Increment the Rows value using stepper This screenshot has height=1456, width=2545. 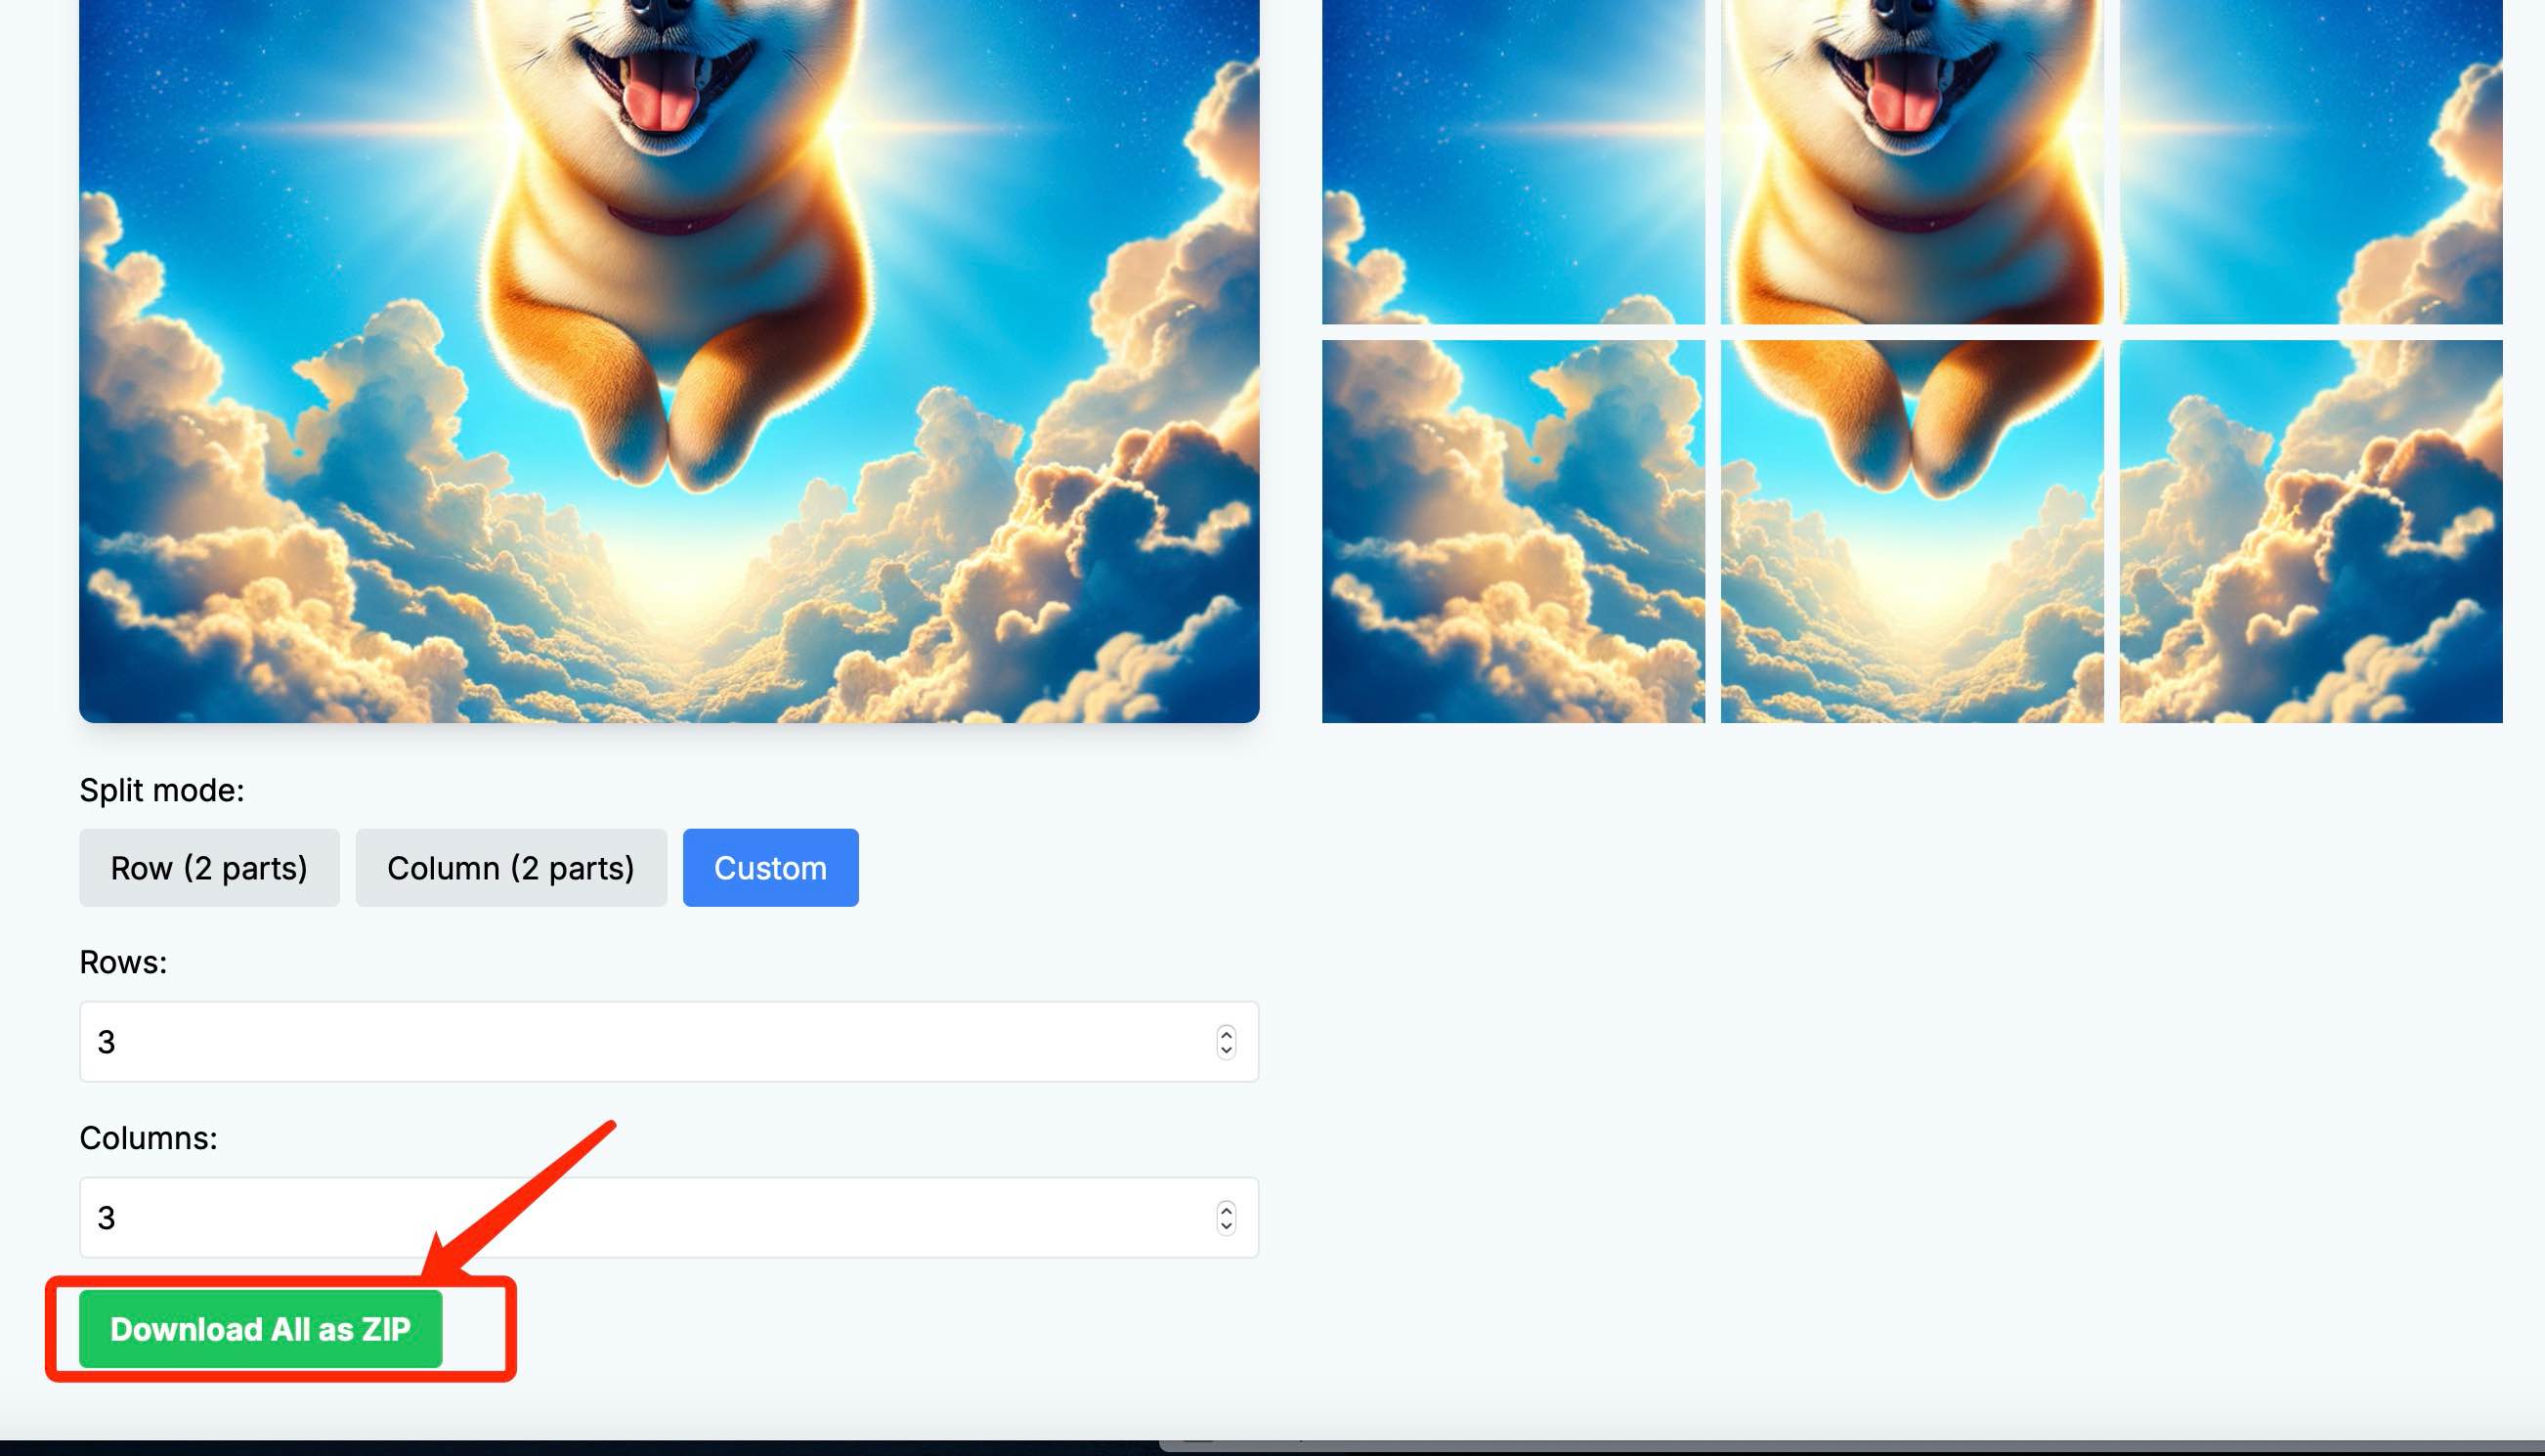1229,1033
